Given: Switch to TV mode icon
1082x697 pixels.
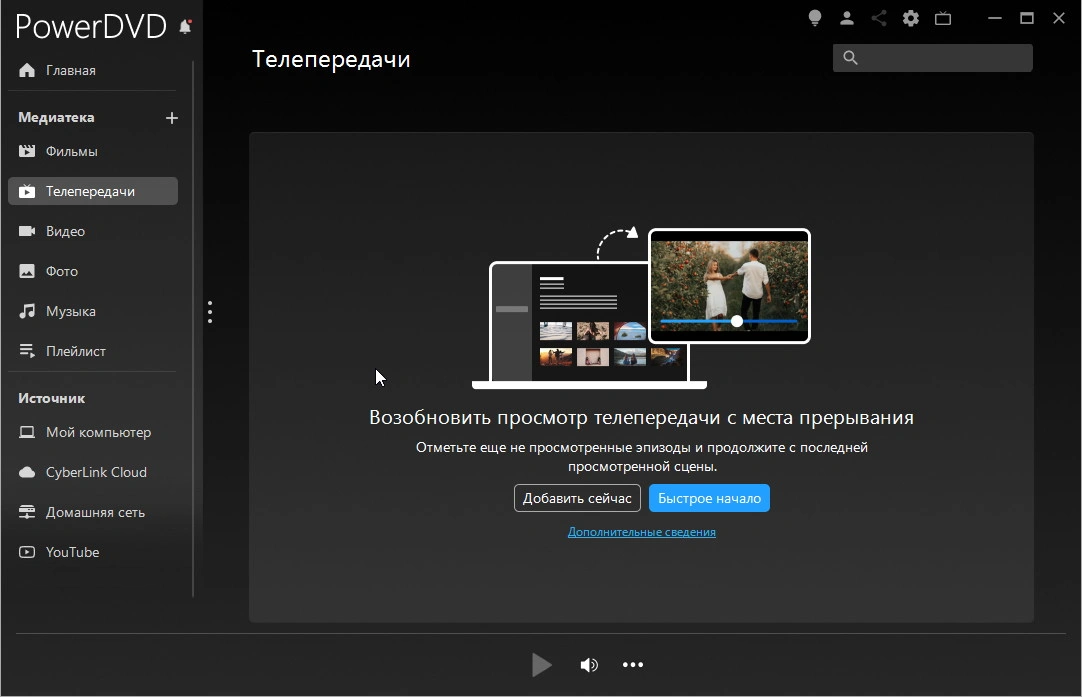Looking at the screenshot, I should (942, 18).
